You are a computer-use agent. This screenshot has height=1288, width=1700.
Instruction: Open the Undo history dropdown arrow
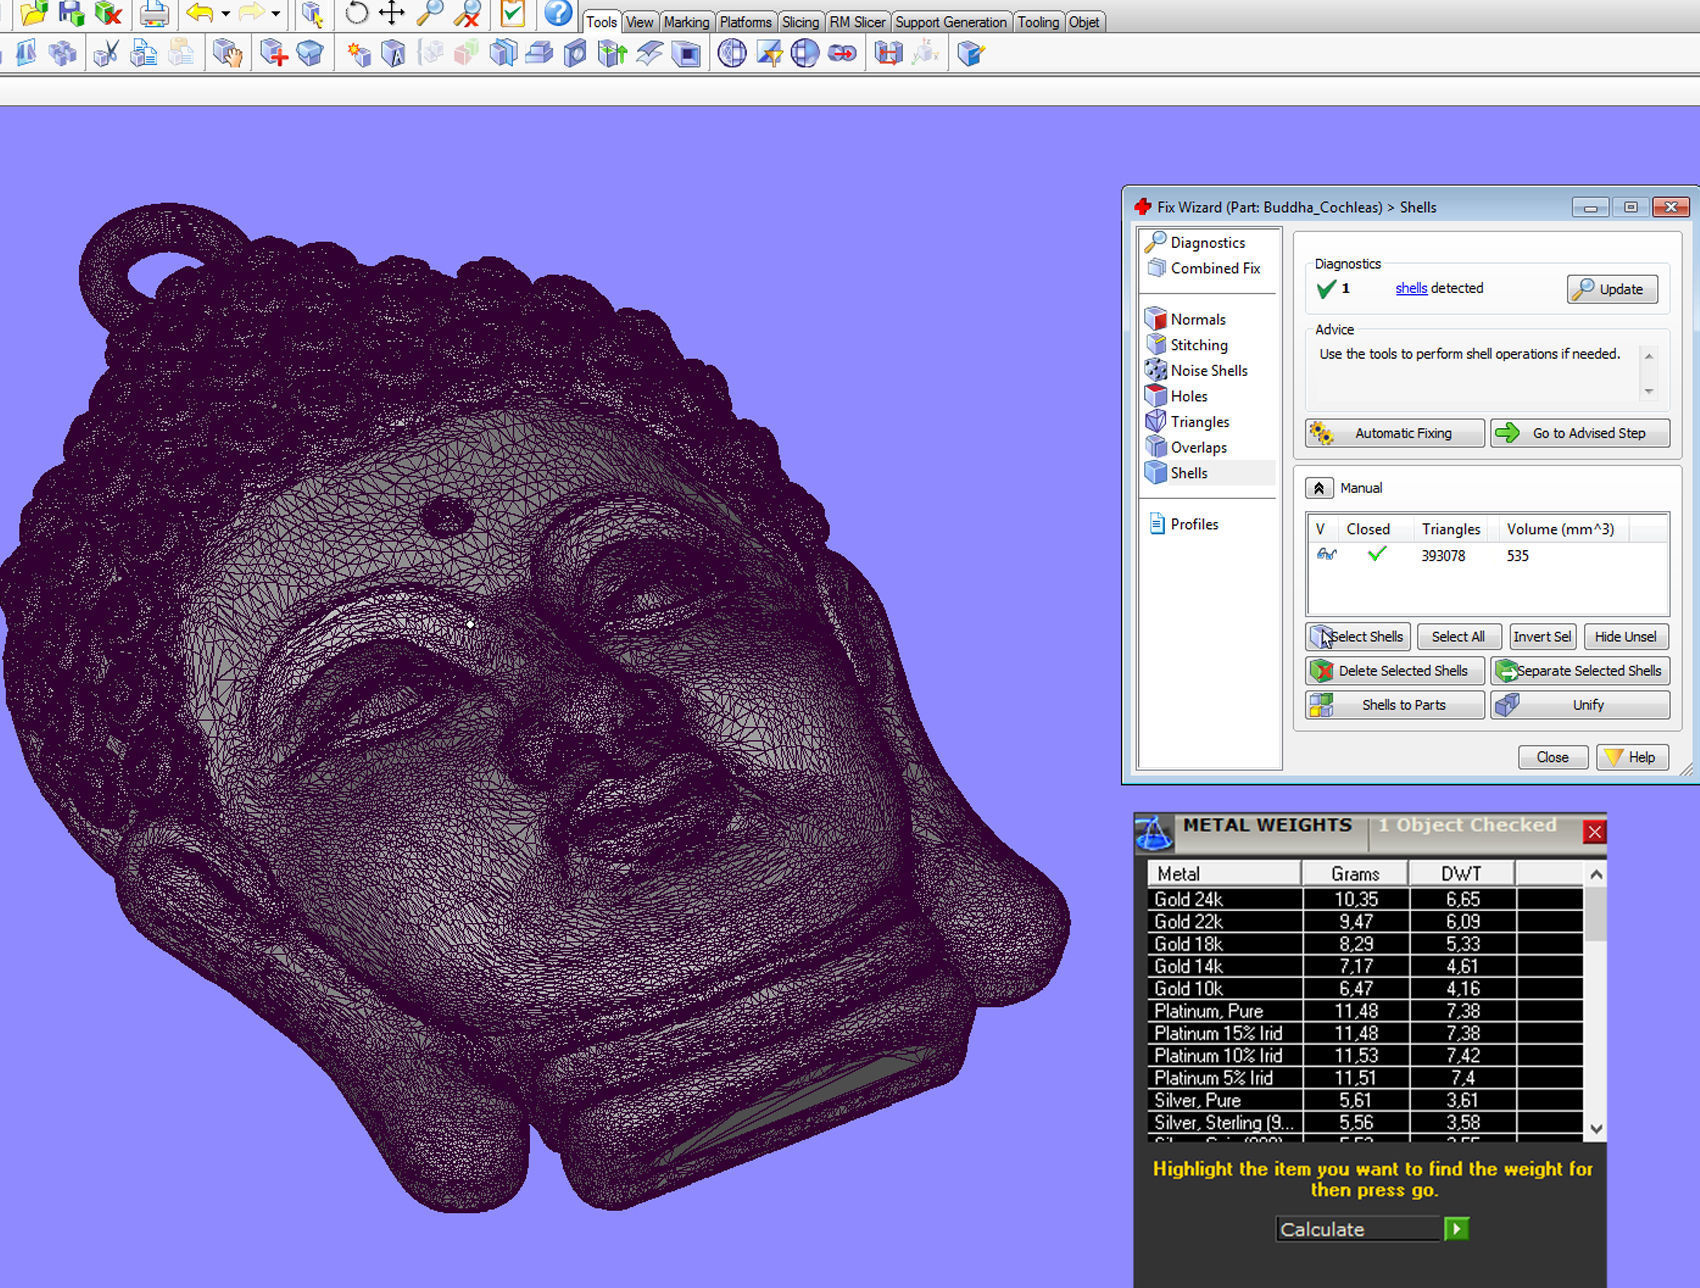click(225, 14)
